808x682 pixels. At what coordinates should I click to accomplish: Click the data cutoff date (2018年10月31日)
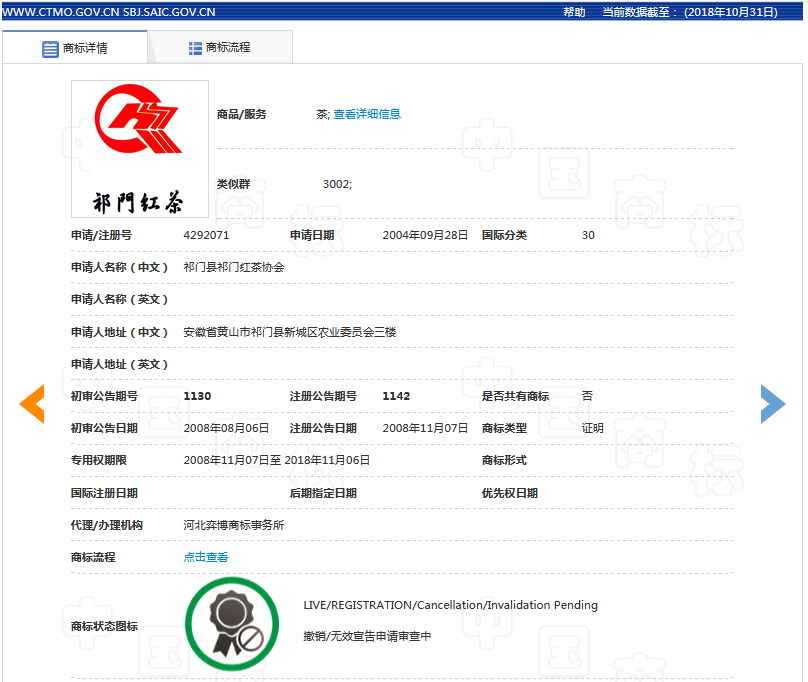pyautogui.click(x=731, y=12)
